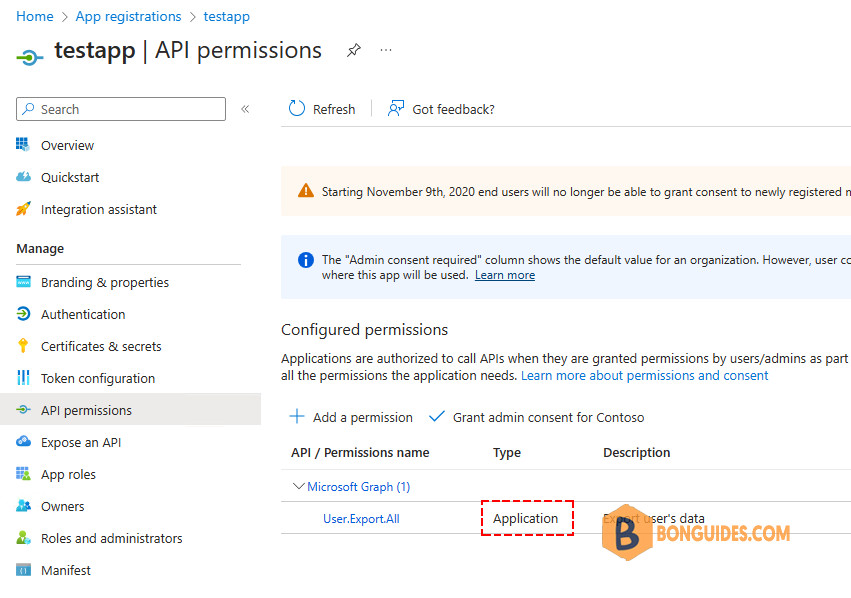Click the orange warning triangle icon

pos(306,191)
